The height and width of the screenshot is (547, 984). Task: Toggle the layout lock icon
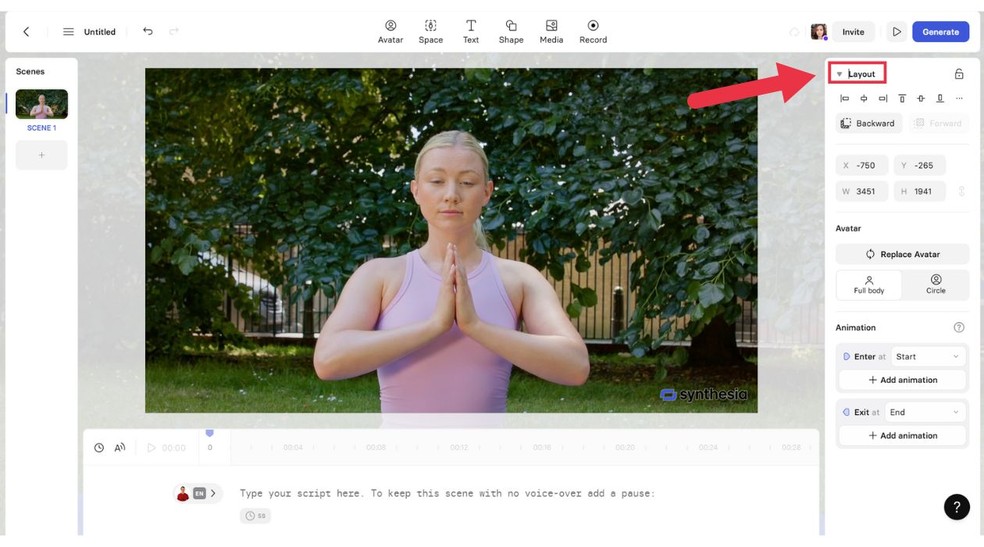pos(959,74)
